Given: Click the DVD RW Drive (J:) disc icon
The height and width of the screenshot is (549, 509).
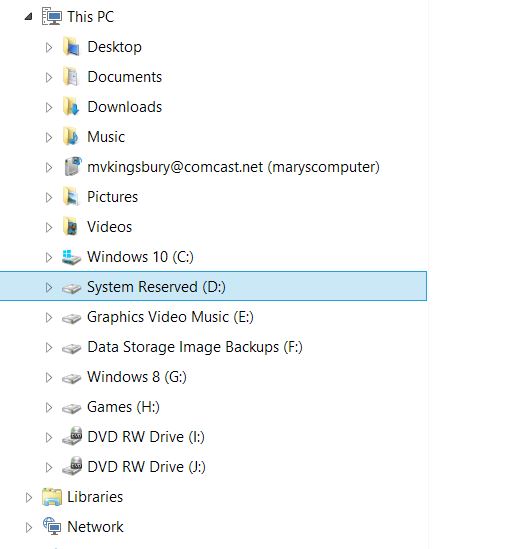Looking at the screenshot, I should click(x=72, y=466).
